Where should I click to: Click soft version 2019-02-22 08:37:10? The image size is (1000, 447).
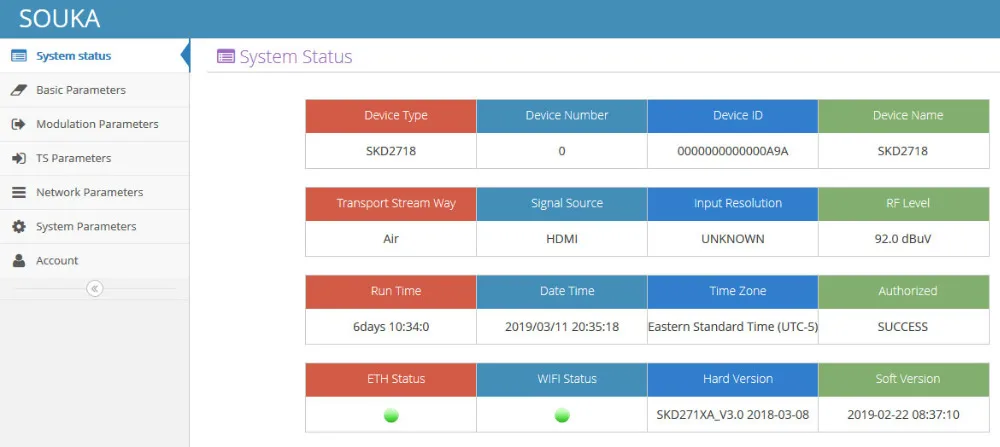[x=903, y=415]
